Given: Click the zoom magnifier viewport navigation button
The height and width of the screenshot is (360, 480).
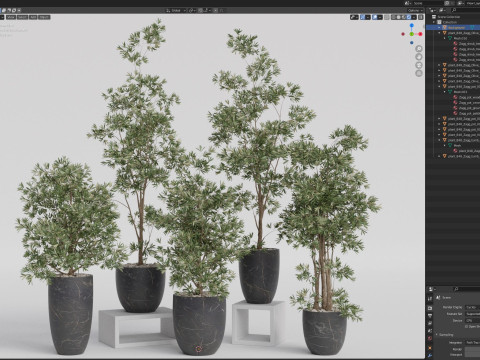Looking at the screenshot, I should [x=419, y=49].
